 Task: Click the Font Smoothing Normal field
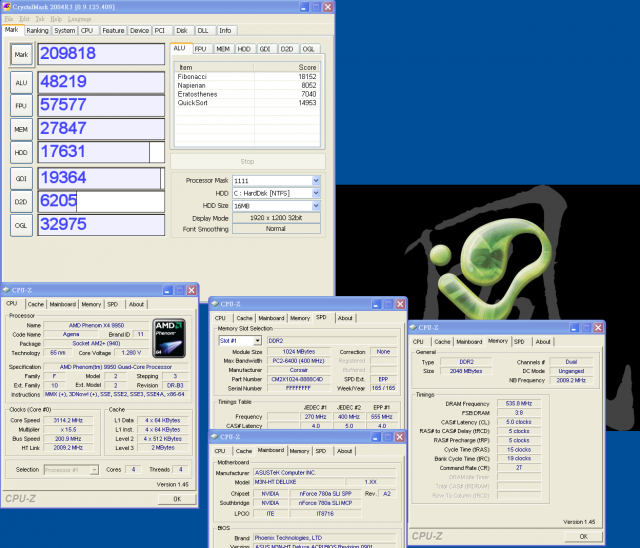(x=276, y=229)
